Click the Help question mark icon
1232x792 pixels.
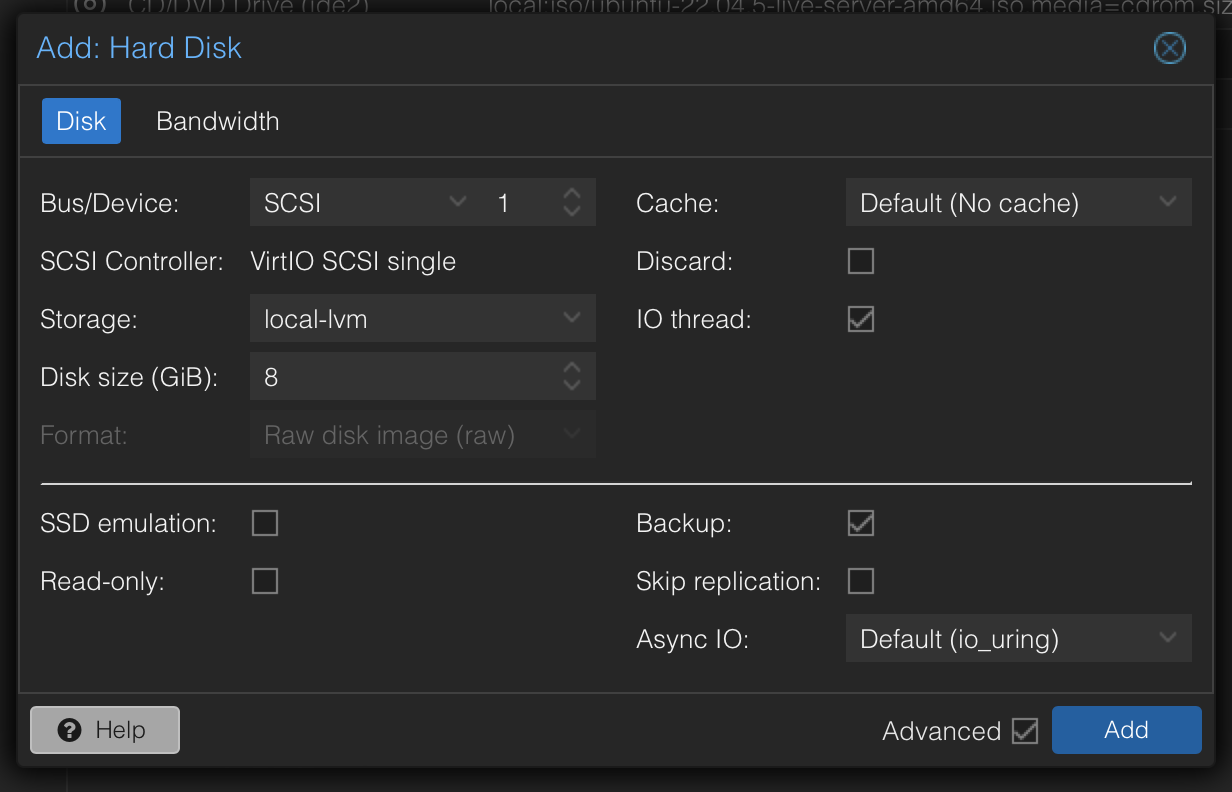pos(69,730)
